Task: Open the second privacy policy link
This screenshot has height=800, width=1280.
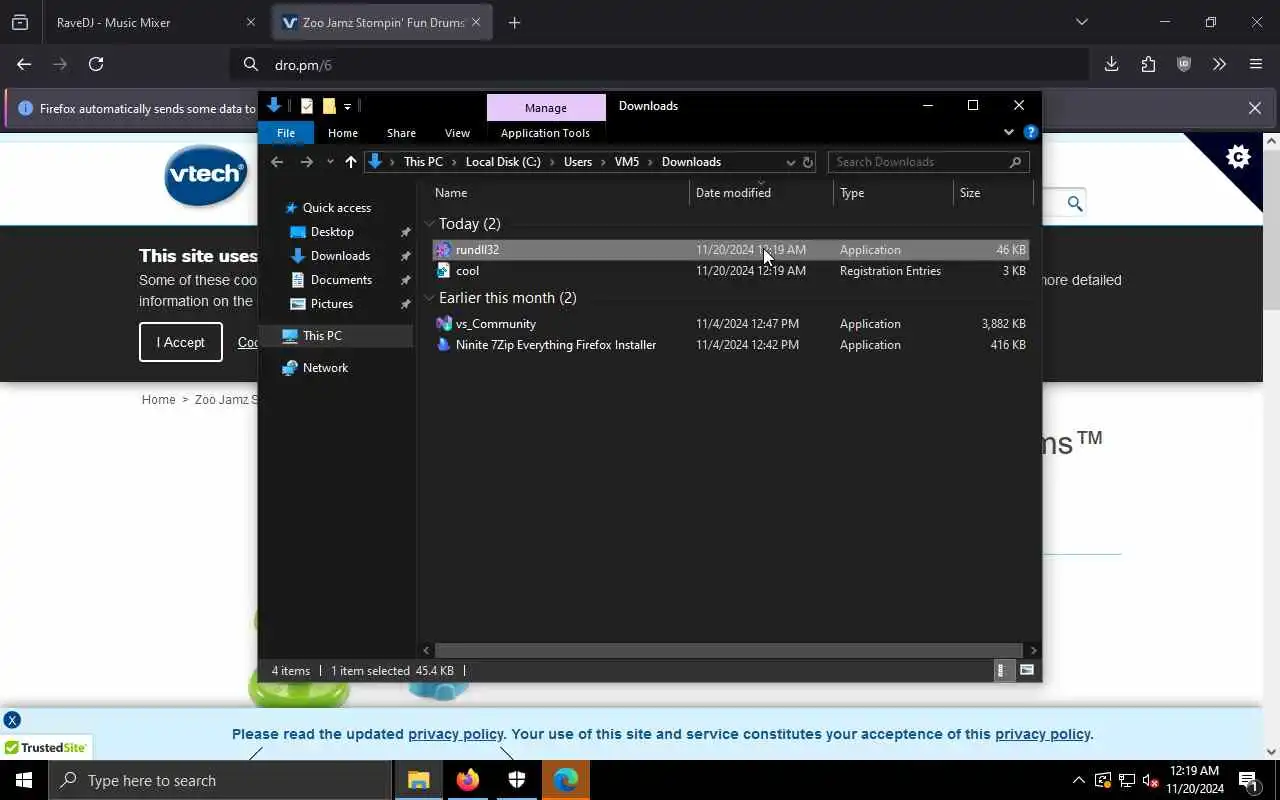Action: 1042,734
